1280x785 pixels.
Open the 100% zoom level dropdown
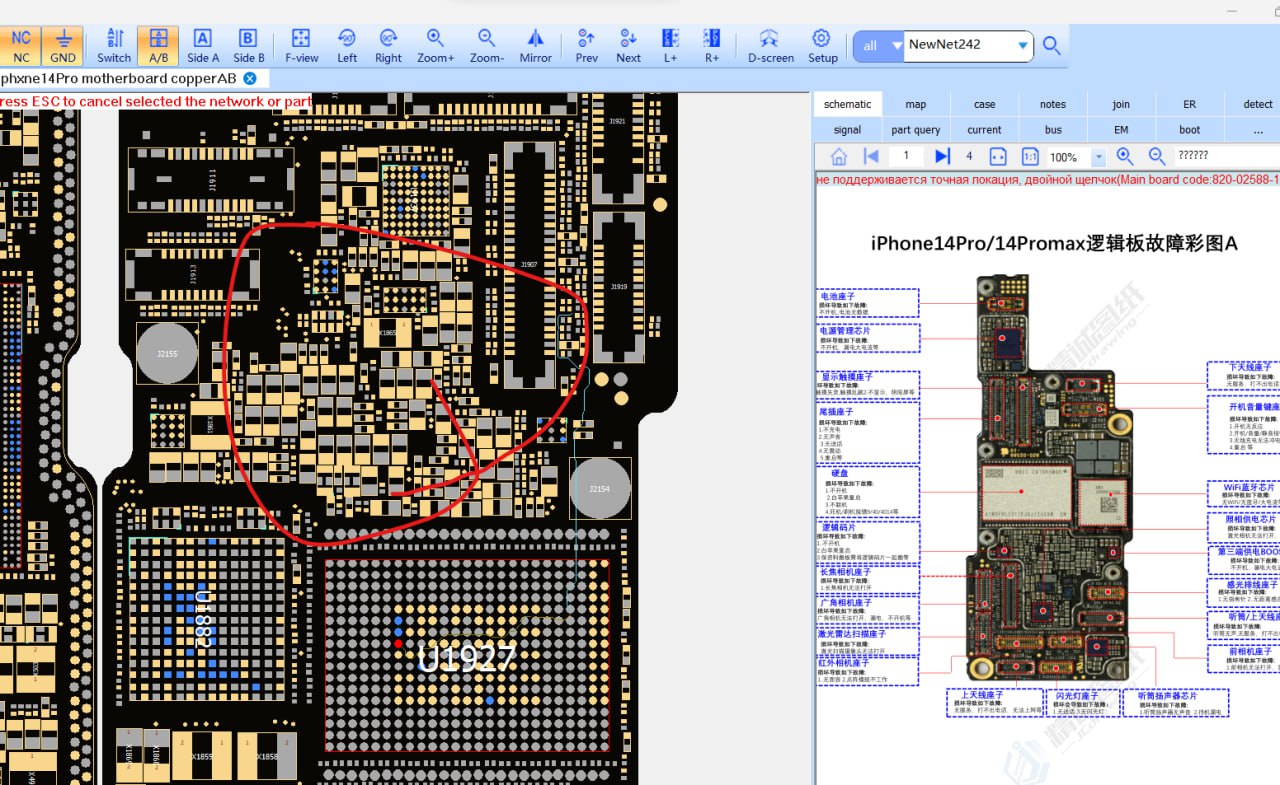(1099, 157)
